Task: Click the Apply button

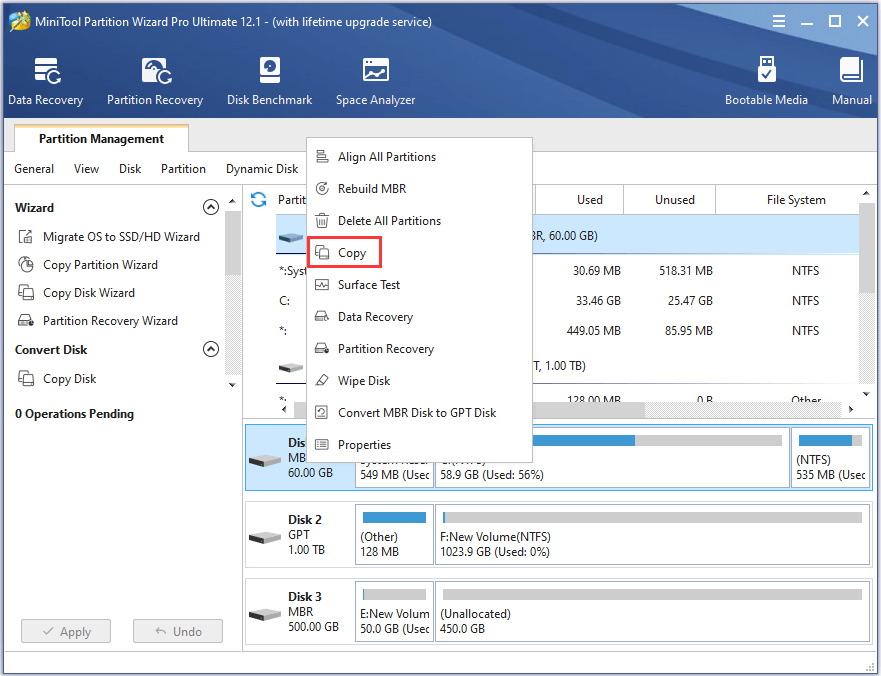Action: [66, 631]
